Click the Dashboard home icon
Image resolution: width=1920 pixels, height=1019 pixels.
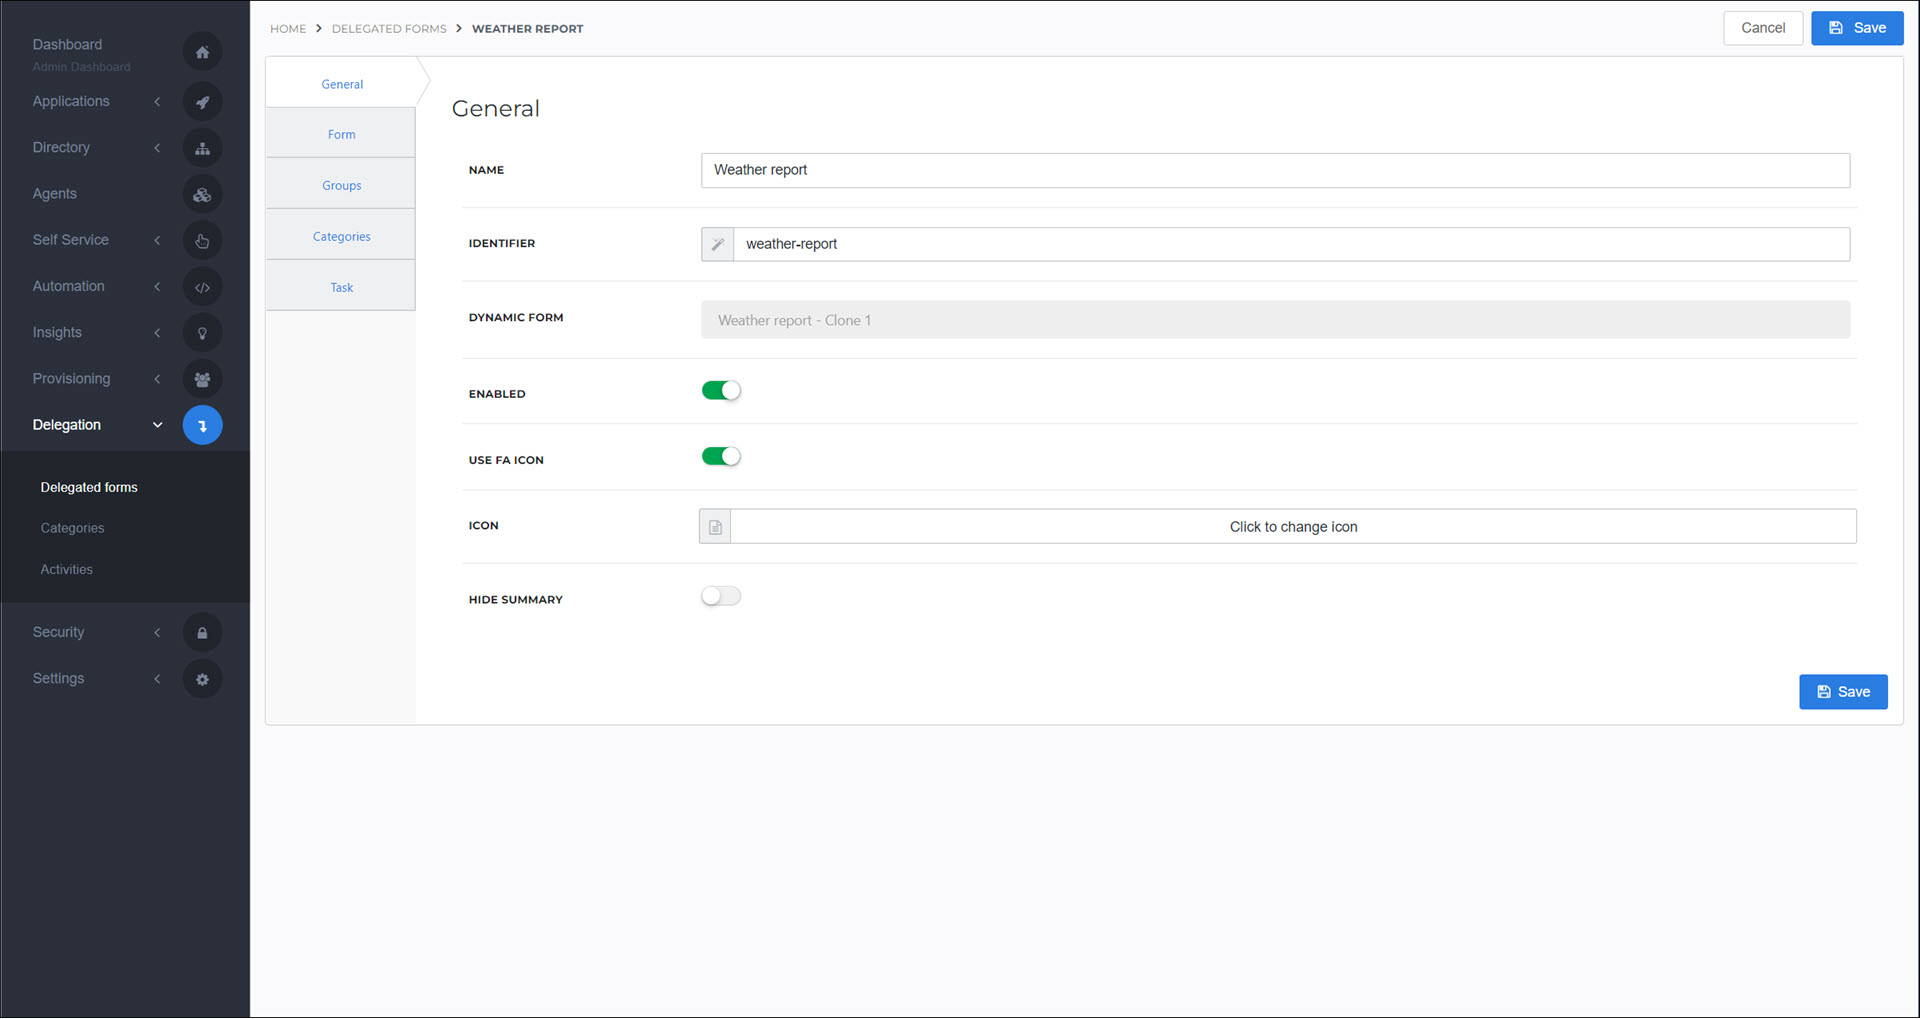pyautogui.click(x=202, y=52)
